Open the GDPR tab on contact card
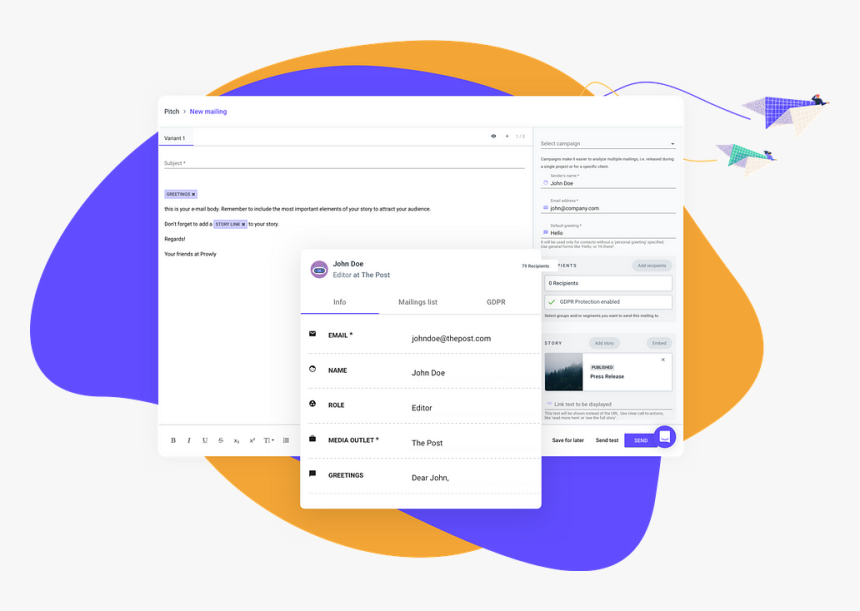 pyautogui.click(x=496, y=302)
